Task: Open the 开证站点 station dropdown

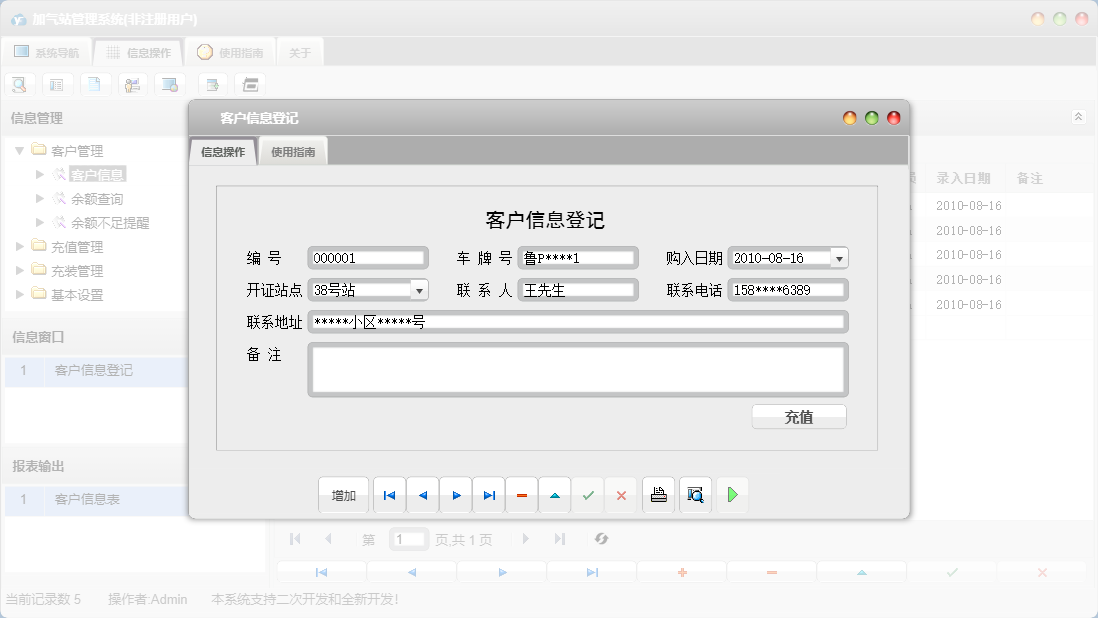Action: pyautogui.click(x=419, y=290)
